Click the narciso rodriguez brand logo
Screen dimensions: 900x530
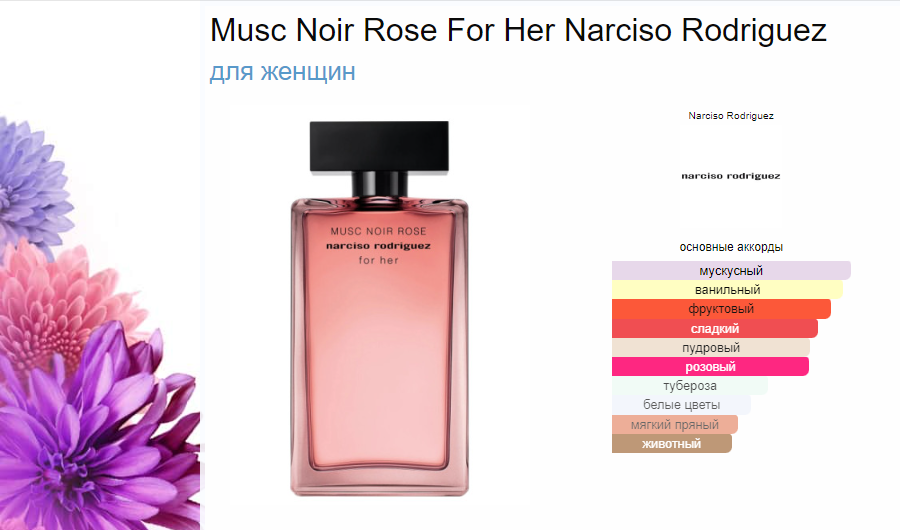coord(731,176)
